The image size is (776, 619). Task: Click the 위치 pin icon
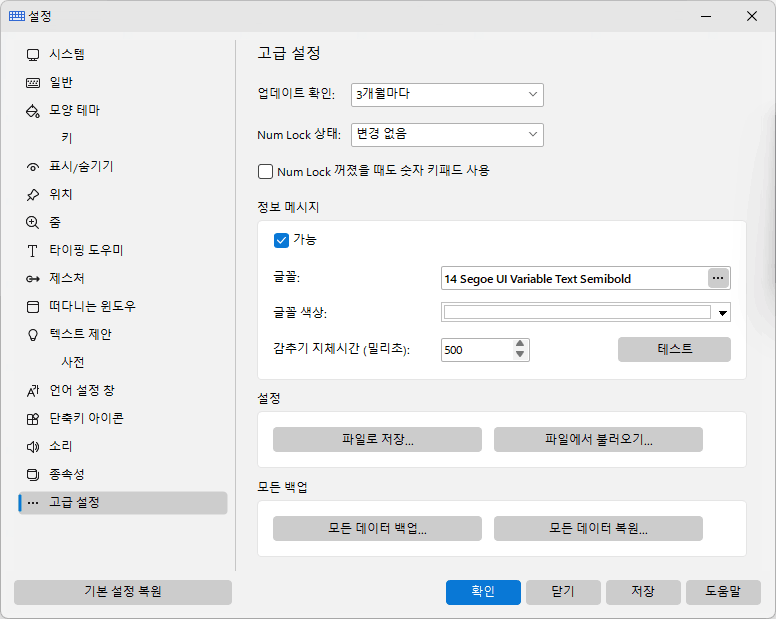(33, 195)
